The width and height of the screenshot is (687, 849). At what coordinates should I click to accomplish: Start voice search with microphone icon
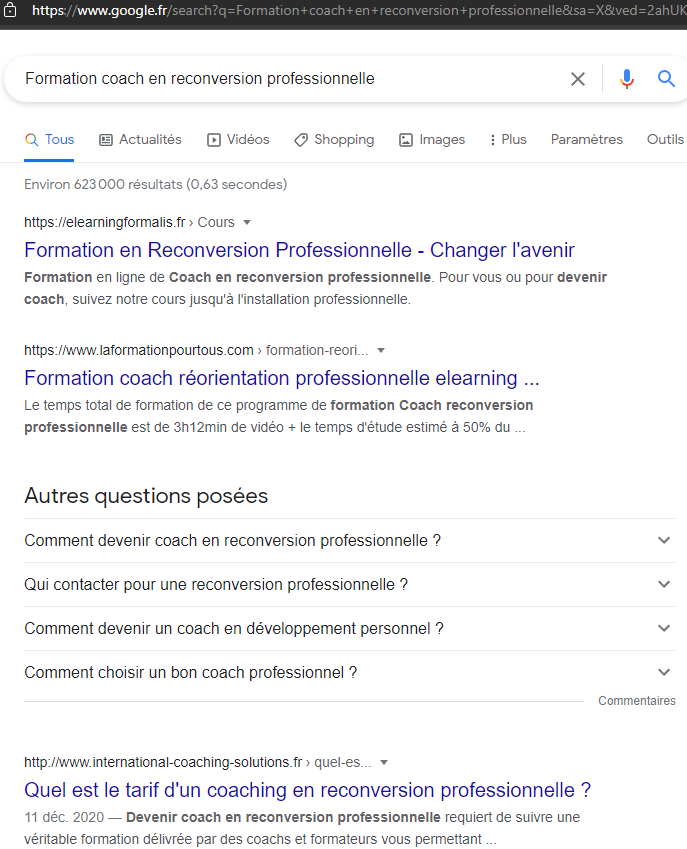627,79
